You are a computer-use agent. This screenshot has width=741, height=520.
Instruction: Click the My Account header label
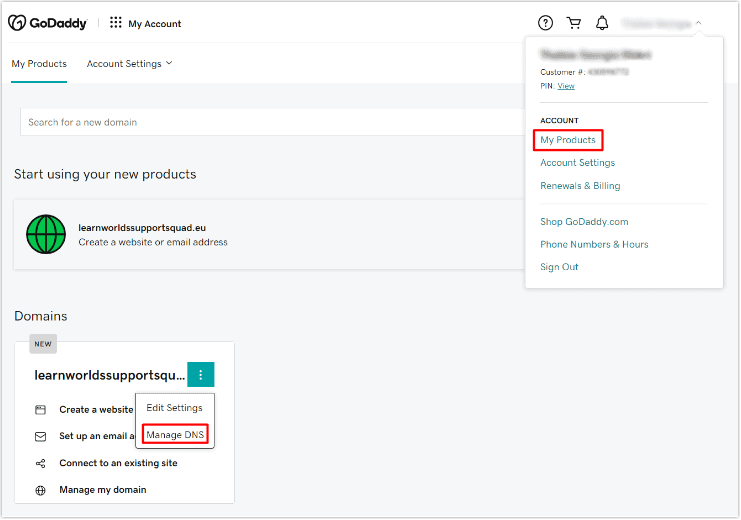155,24
